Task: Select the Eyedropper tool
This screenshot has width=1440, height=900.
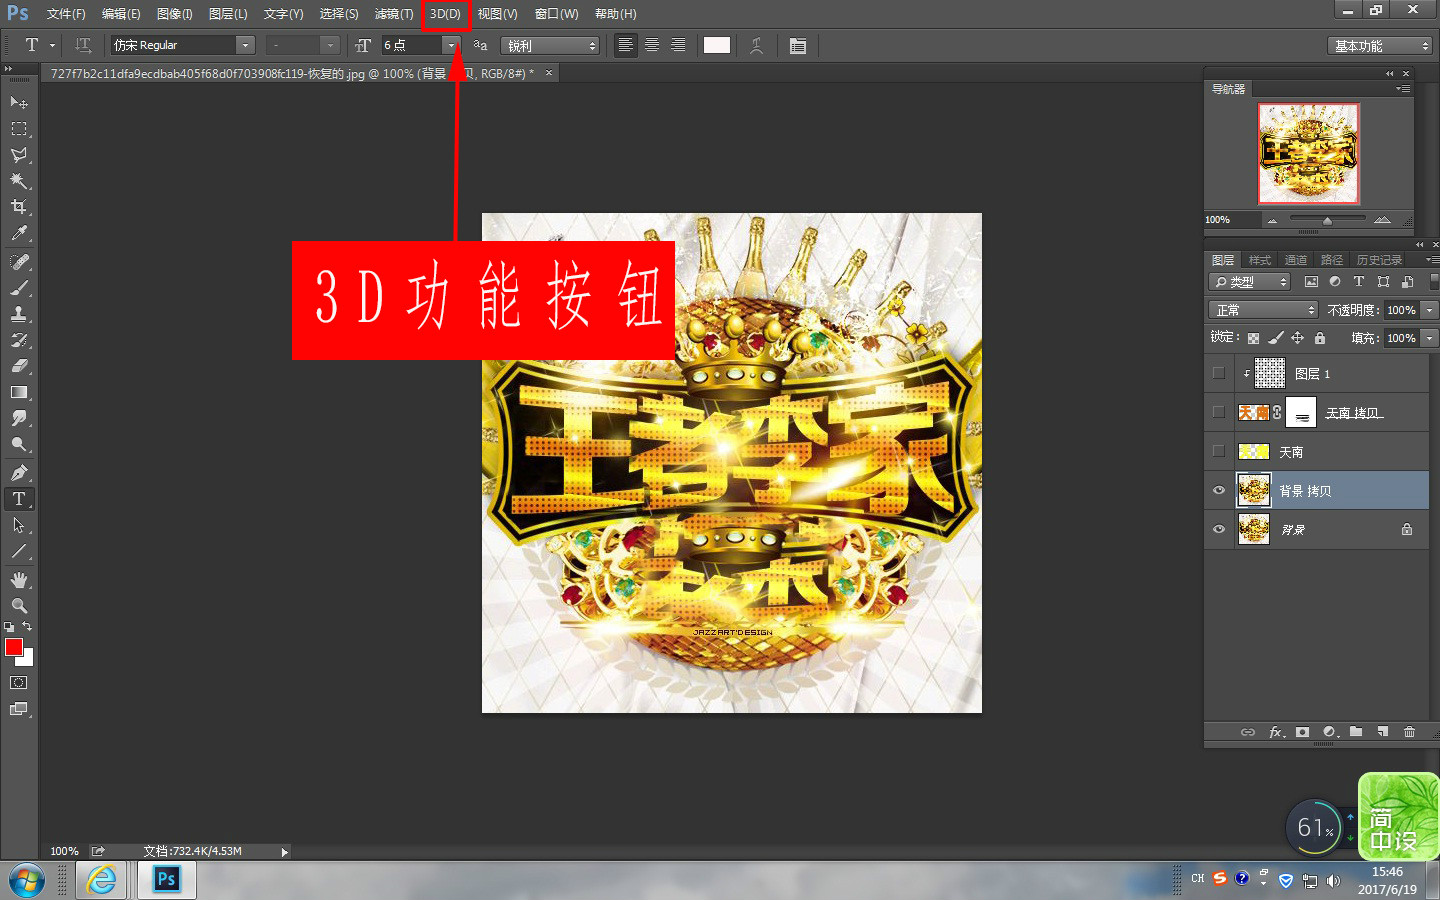Action: [x=19, y=233]
